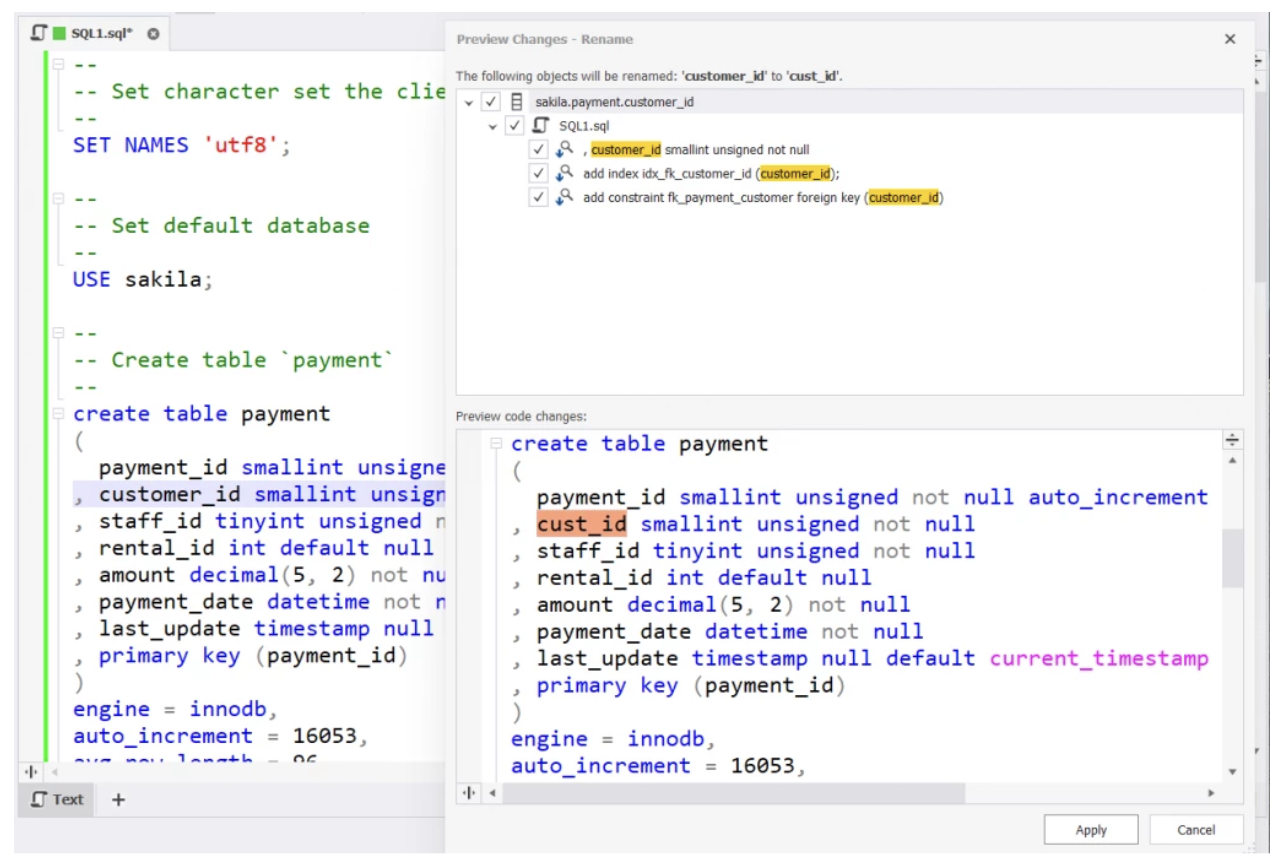Apply the rename changes
The image size is (1286, 868).
[1091, 830]
